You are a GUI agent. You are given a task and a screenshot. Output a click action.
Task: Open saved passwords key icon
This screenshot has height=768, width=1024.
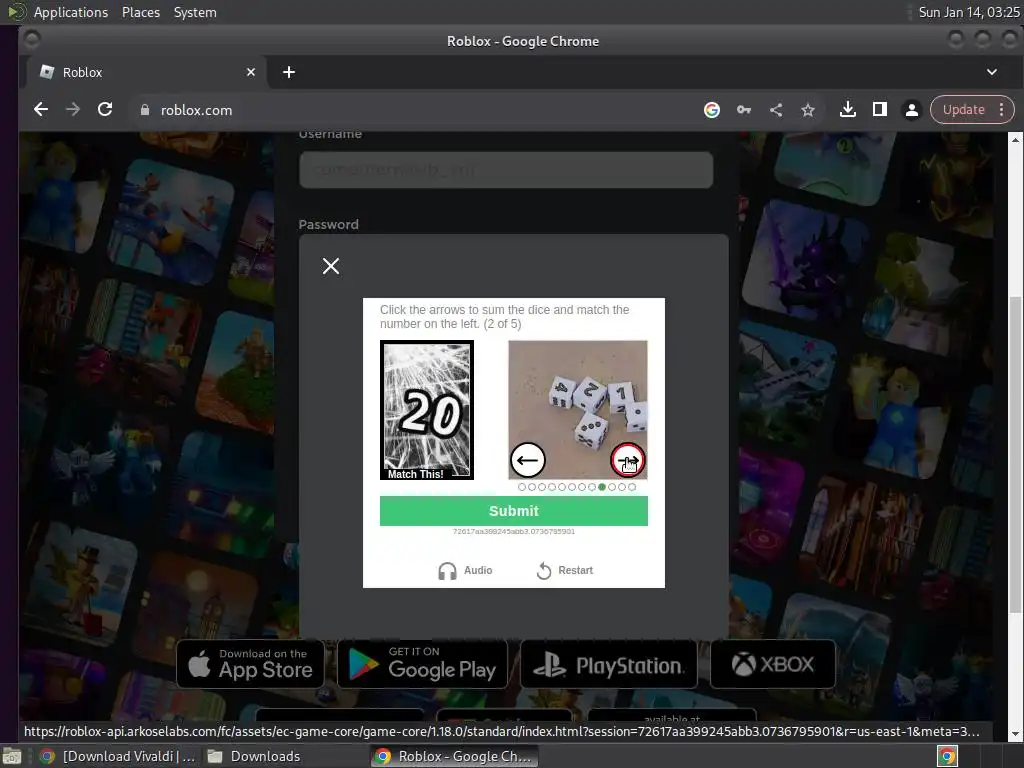click(744, 110)
